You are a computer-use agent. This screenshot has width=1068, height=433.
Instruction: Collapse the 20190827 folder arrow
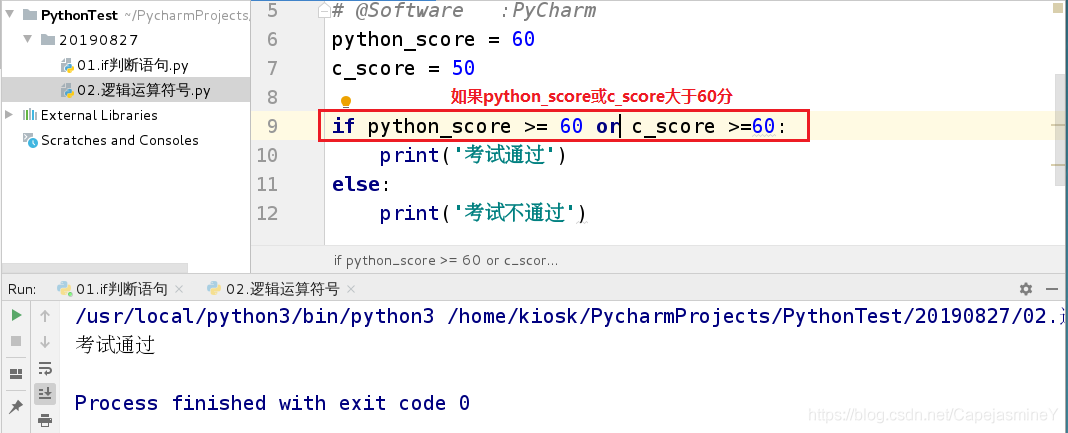[28, 39]
